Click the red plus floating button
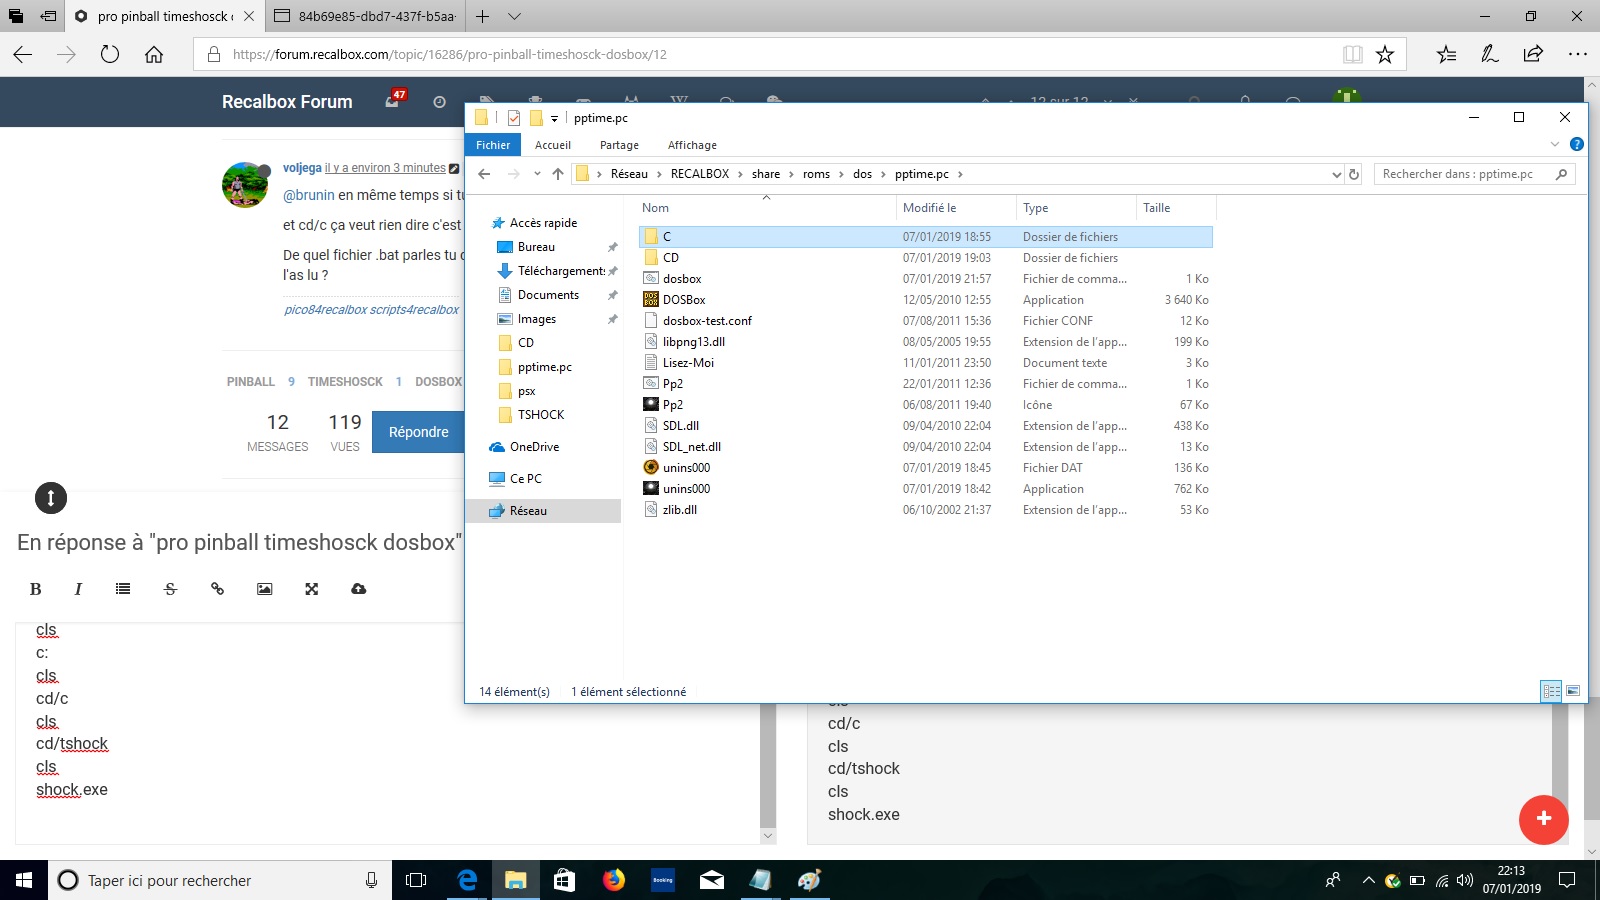 tap(1543, 819)
